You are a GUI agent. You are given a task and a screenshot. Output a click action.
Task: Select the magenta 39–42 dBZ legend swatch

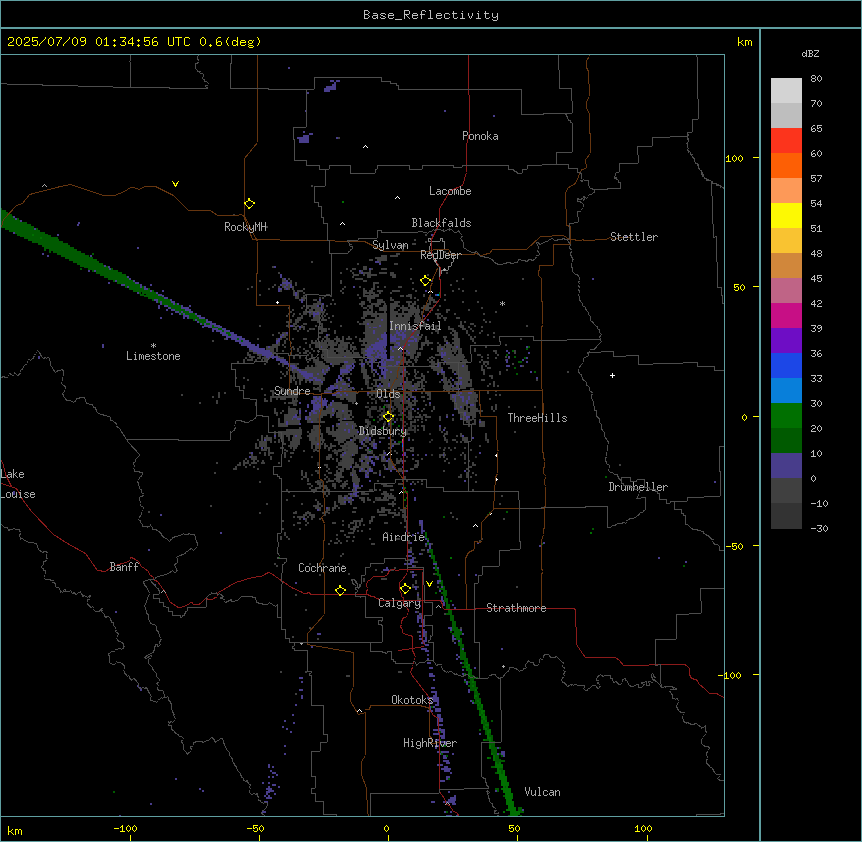(x=786, y=315)
